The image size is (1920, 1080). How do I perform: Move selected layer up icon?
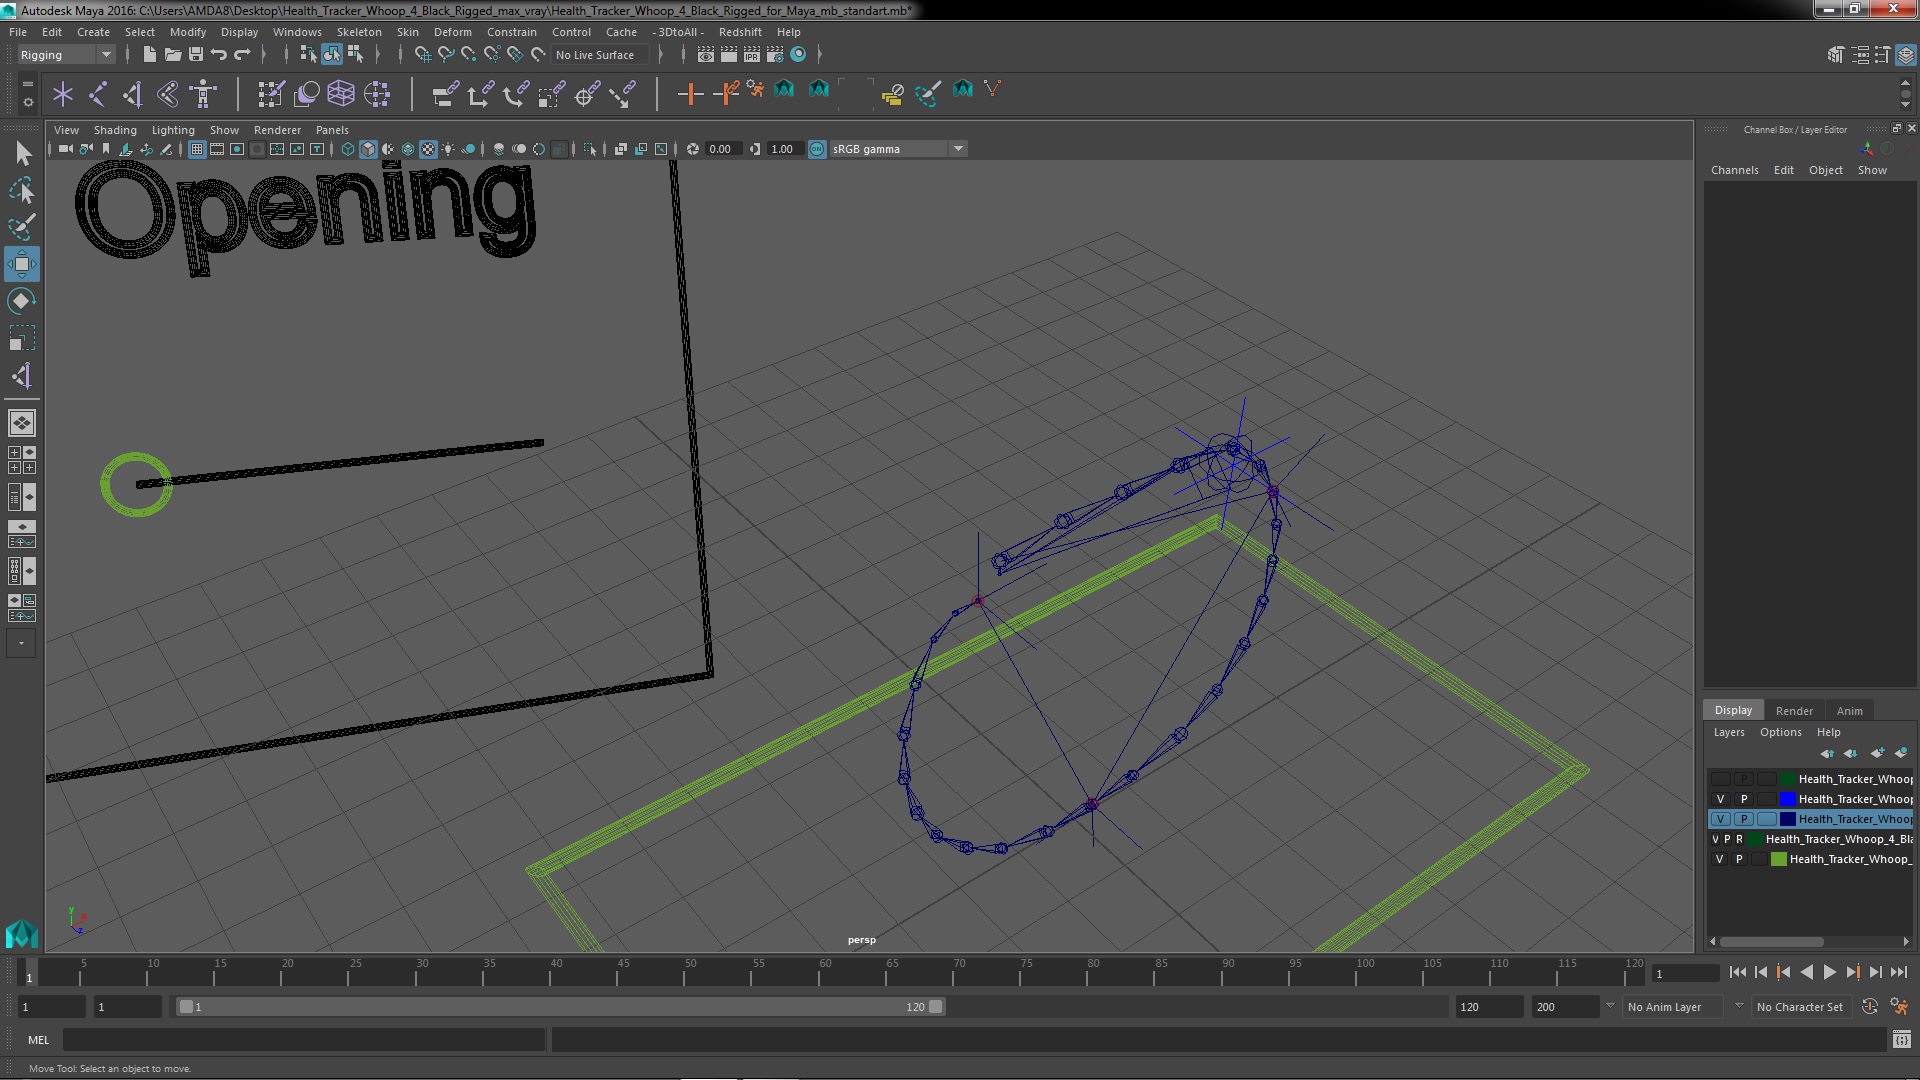coord(1827,753)
